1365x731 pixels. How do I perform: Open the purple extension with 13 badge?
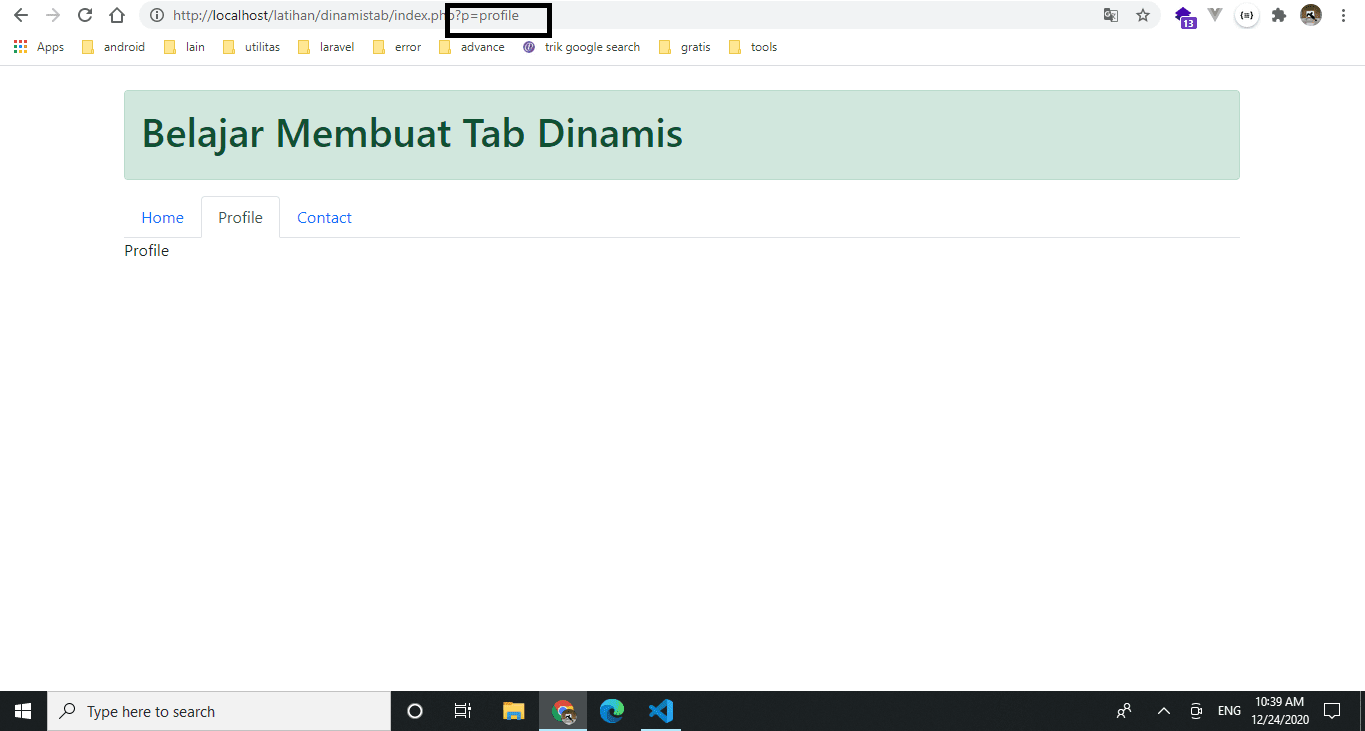(1185, 16)
